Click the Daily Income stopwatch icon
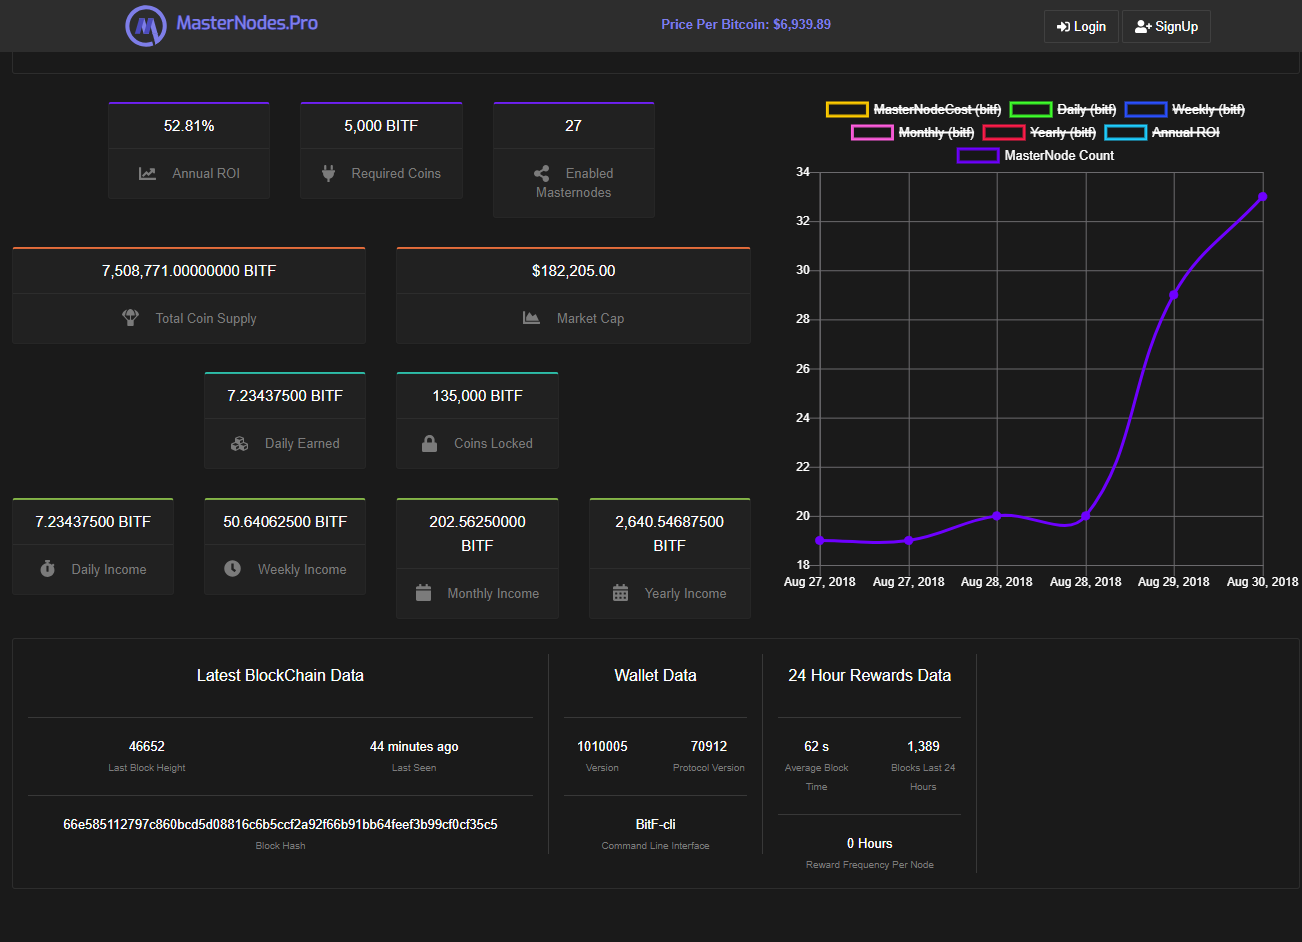This screenshot has height=942, width=1302. click(47, 569)
